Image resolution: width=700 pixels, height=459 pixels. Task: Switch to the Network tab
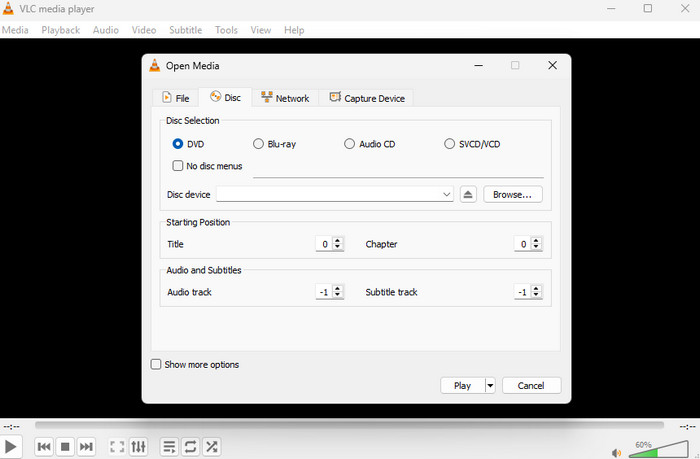[x=285, y=98]
